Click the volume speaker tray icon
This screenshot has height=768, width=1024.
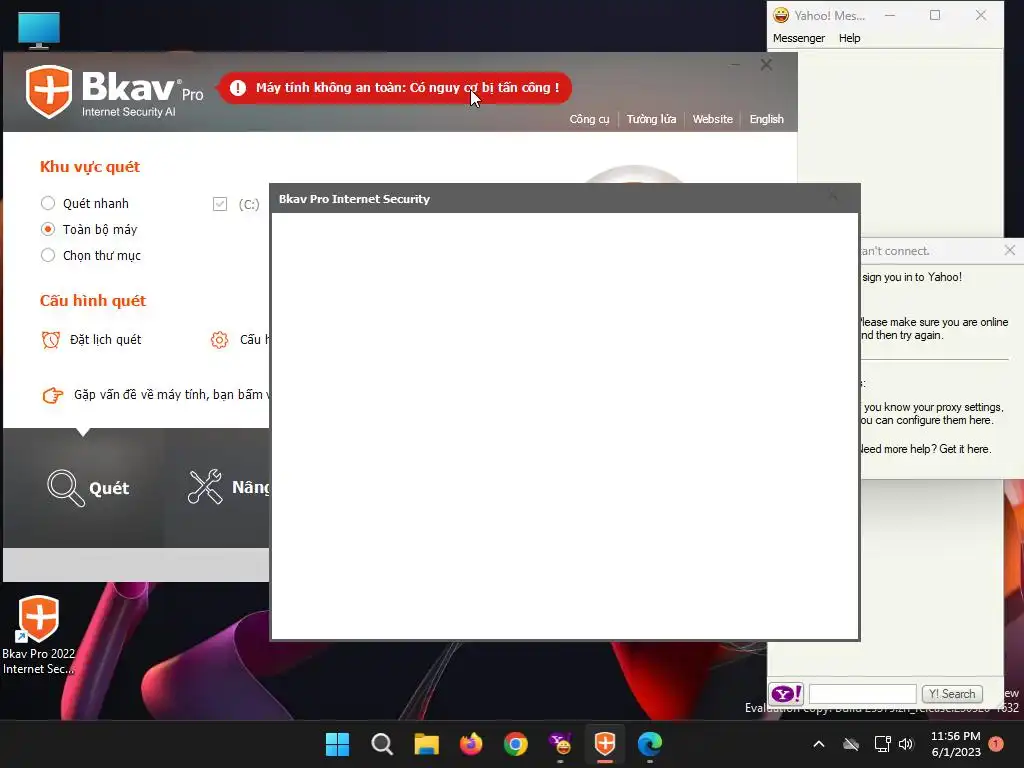click(x=906, y=744)
